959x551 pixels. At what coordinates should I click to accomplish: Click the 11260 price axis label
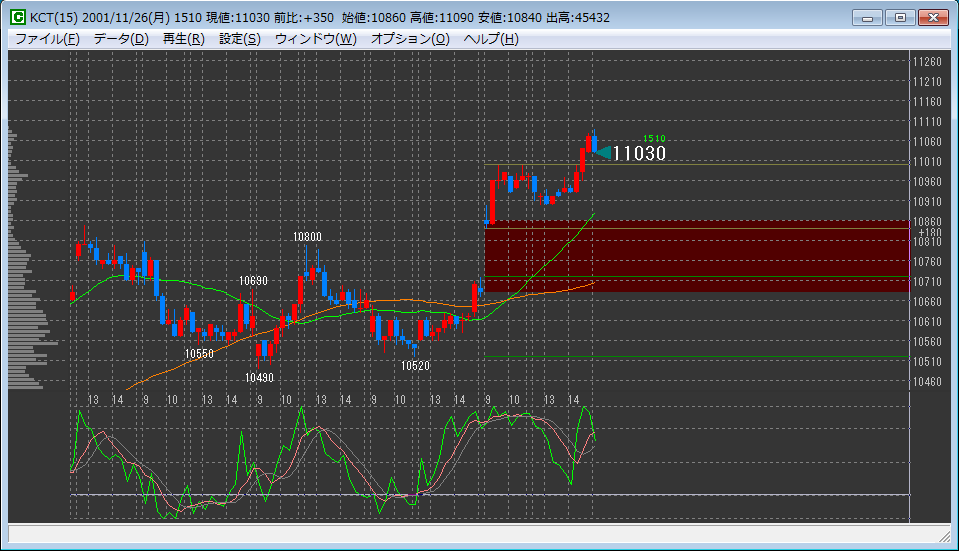(927, 62)
